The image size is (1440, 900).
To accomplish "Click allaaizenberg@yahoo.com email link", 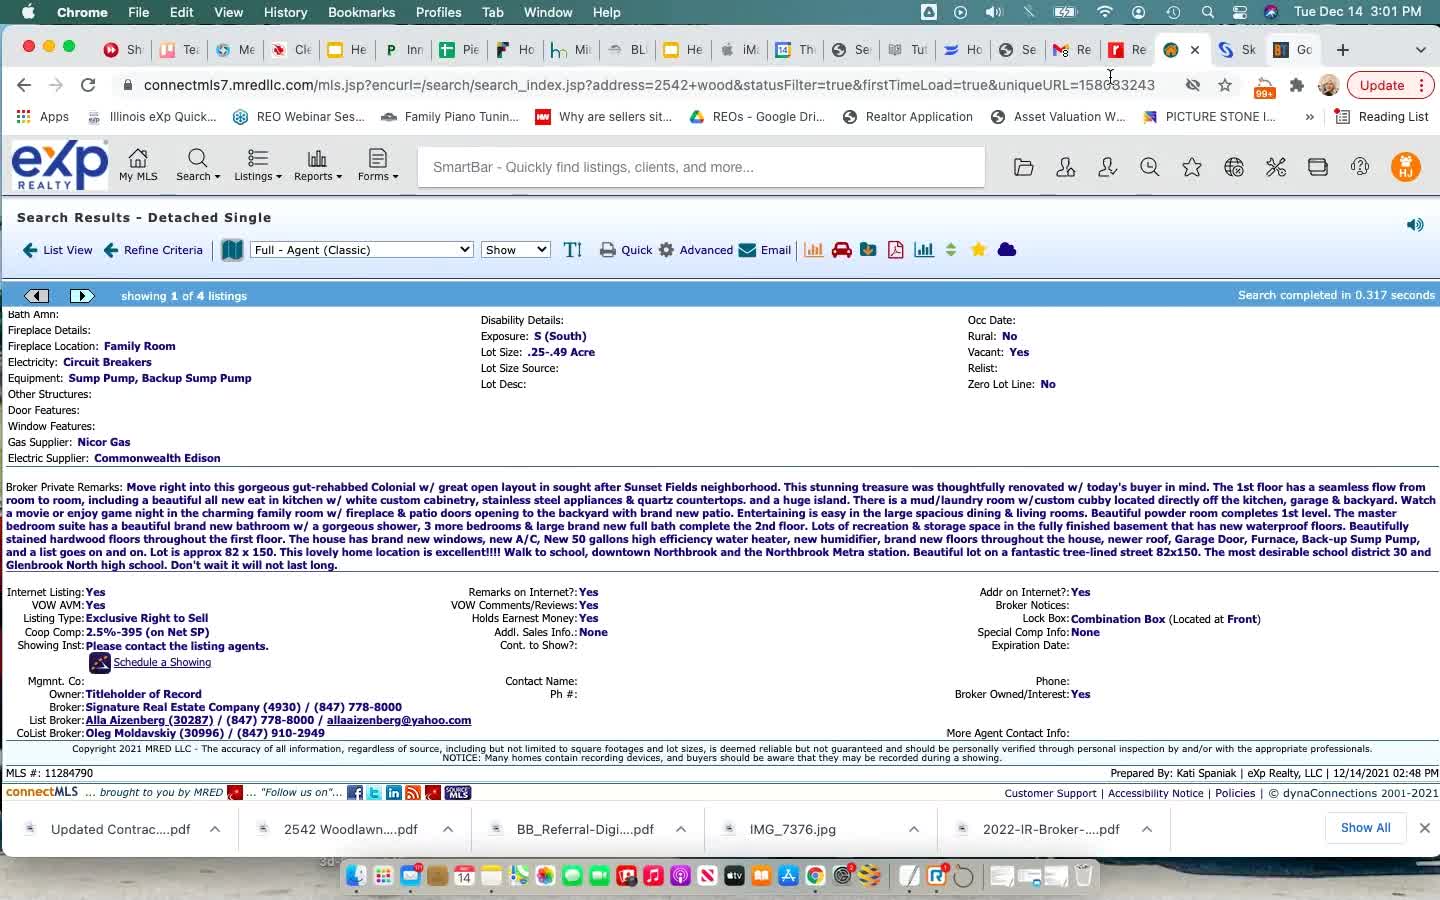I will [399, 720].
